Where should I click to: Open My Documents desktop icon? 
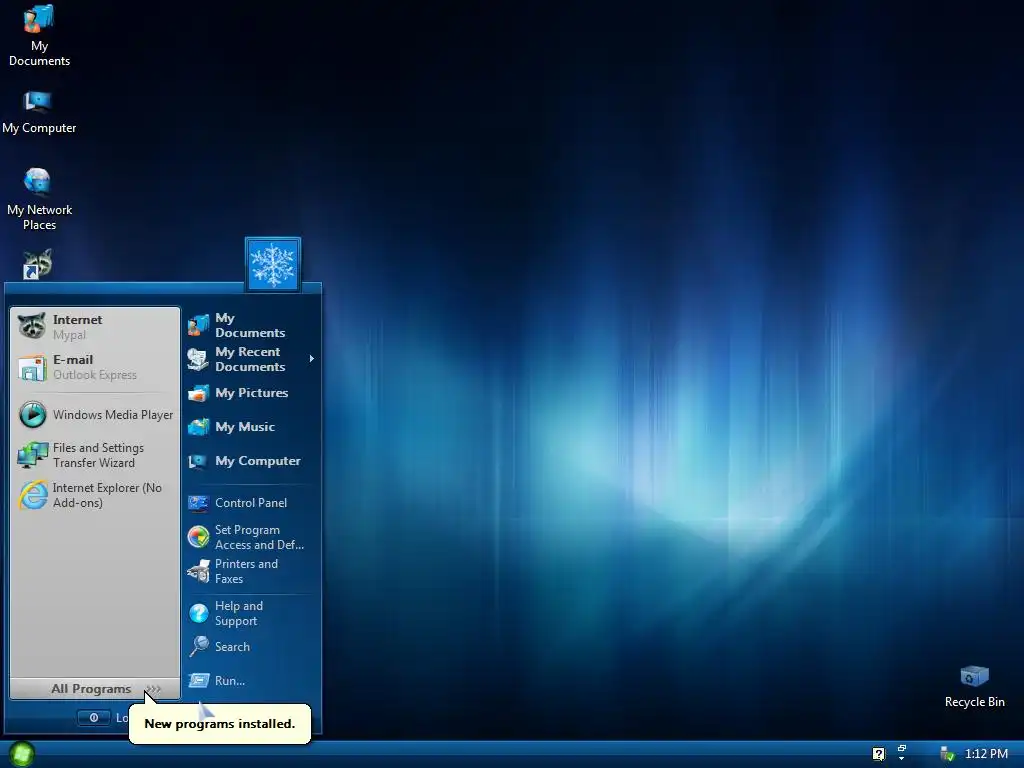pos(39,36)
